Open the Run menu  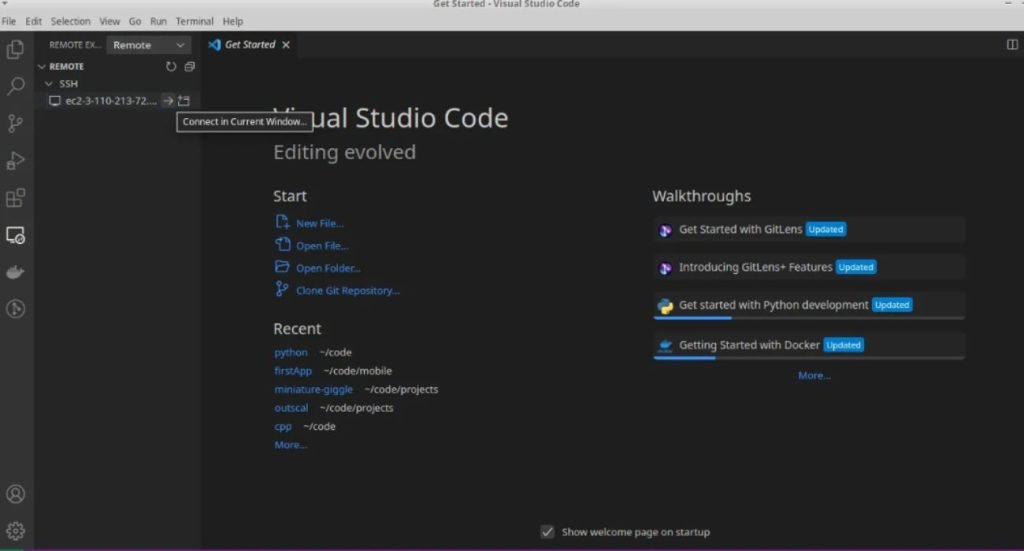[x=158, y=21]
